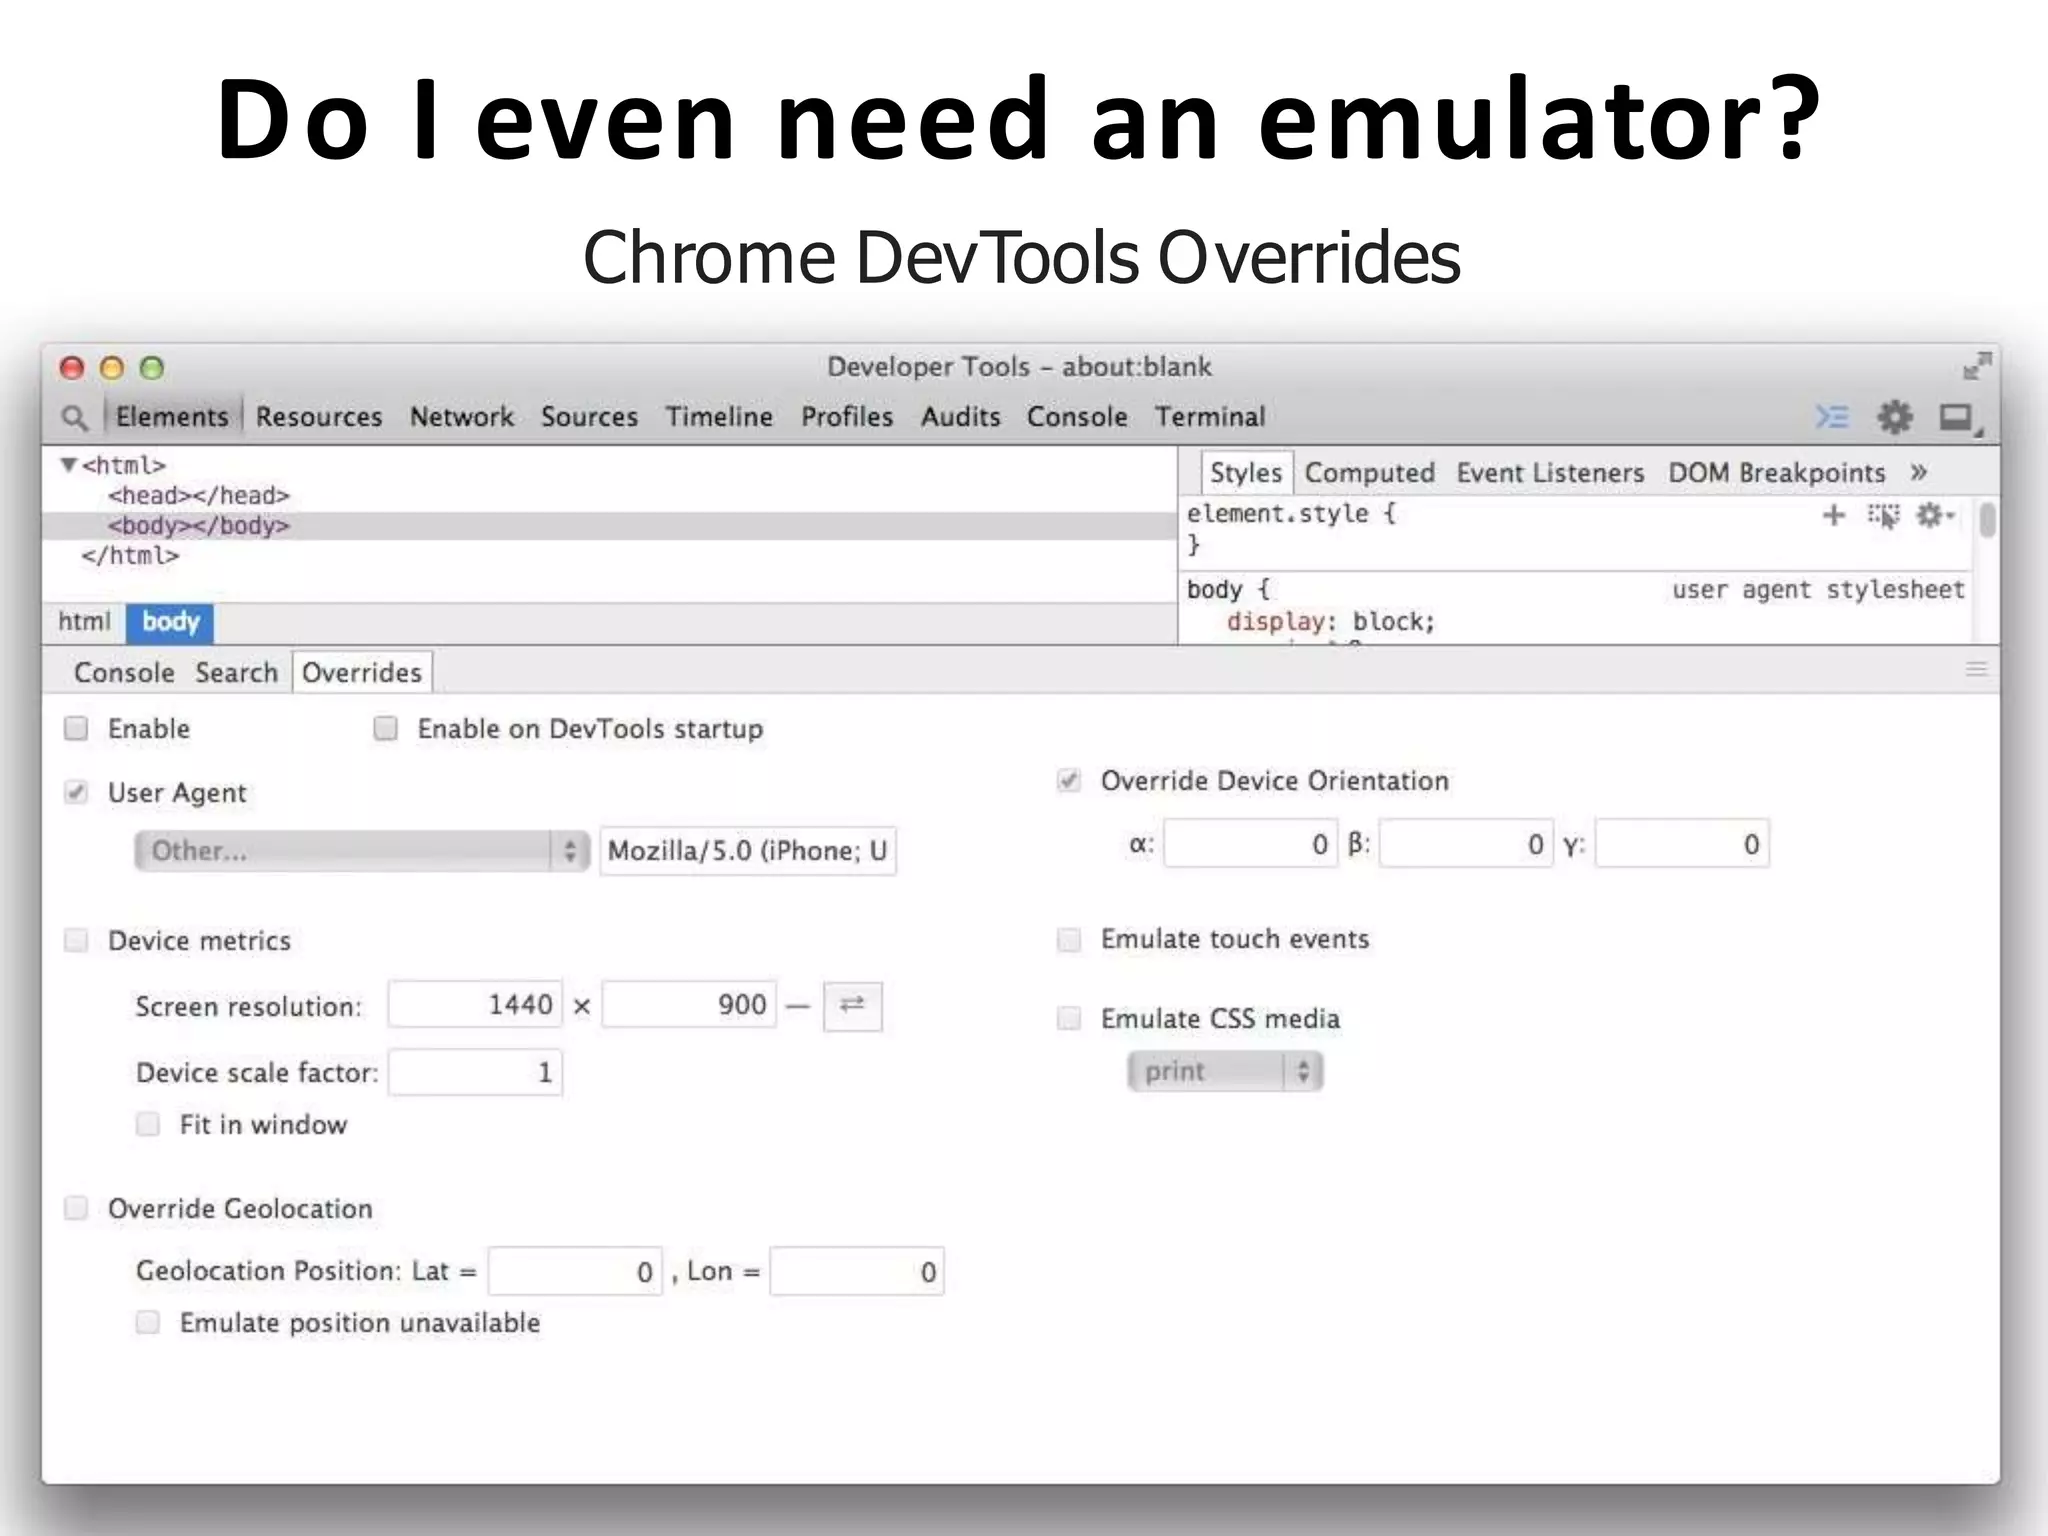Click the Lat geolocation field
Screen dimensions: 2048x1536
pos(575,1271)
